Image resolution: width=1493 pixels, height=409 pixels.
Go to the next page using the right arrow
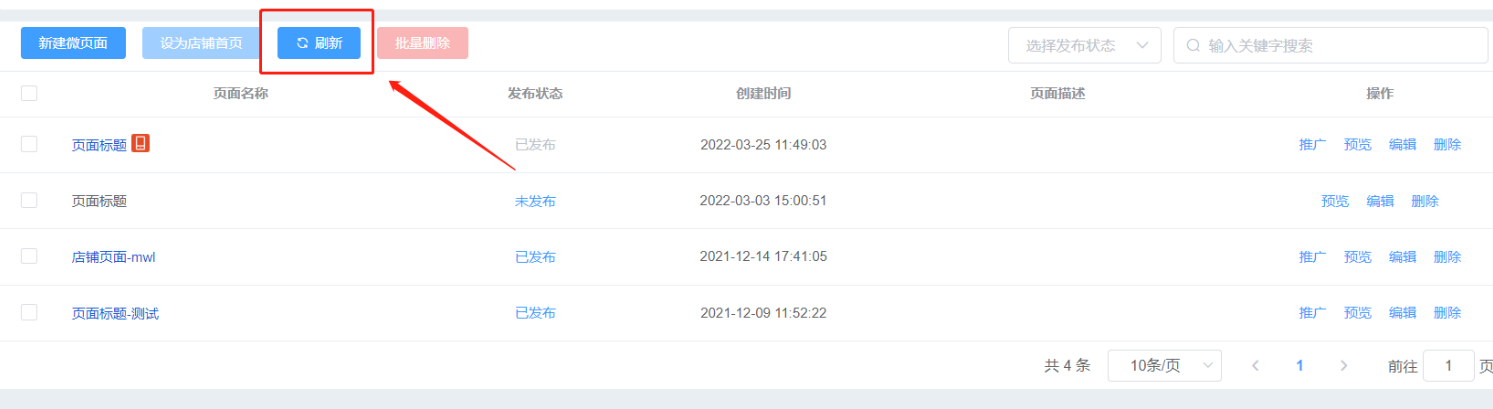pos(1344,366)
